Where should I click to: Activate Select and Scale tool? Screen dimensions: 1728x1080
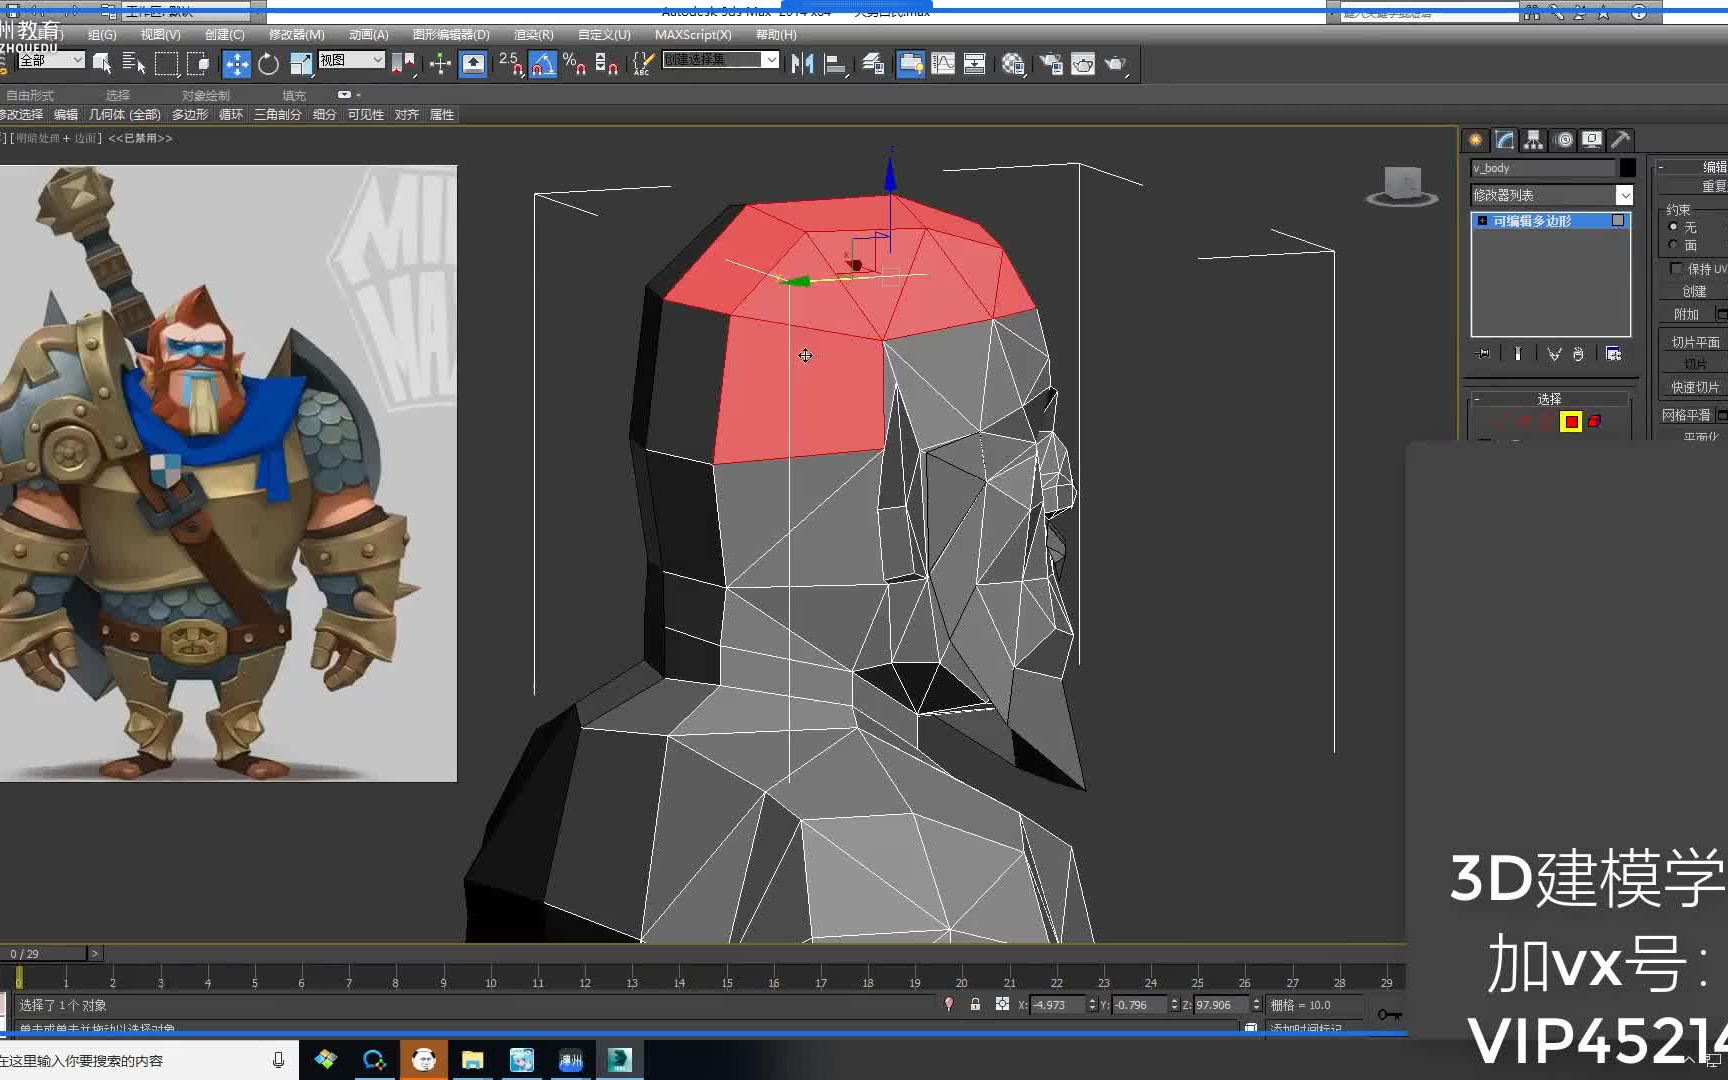coord(301,64)
